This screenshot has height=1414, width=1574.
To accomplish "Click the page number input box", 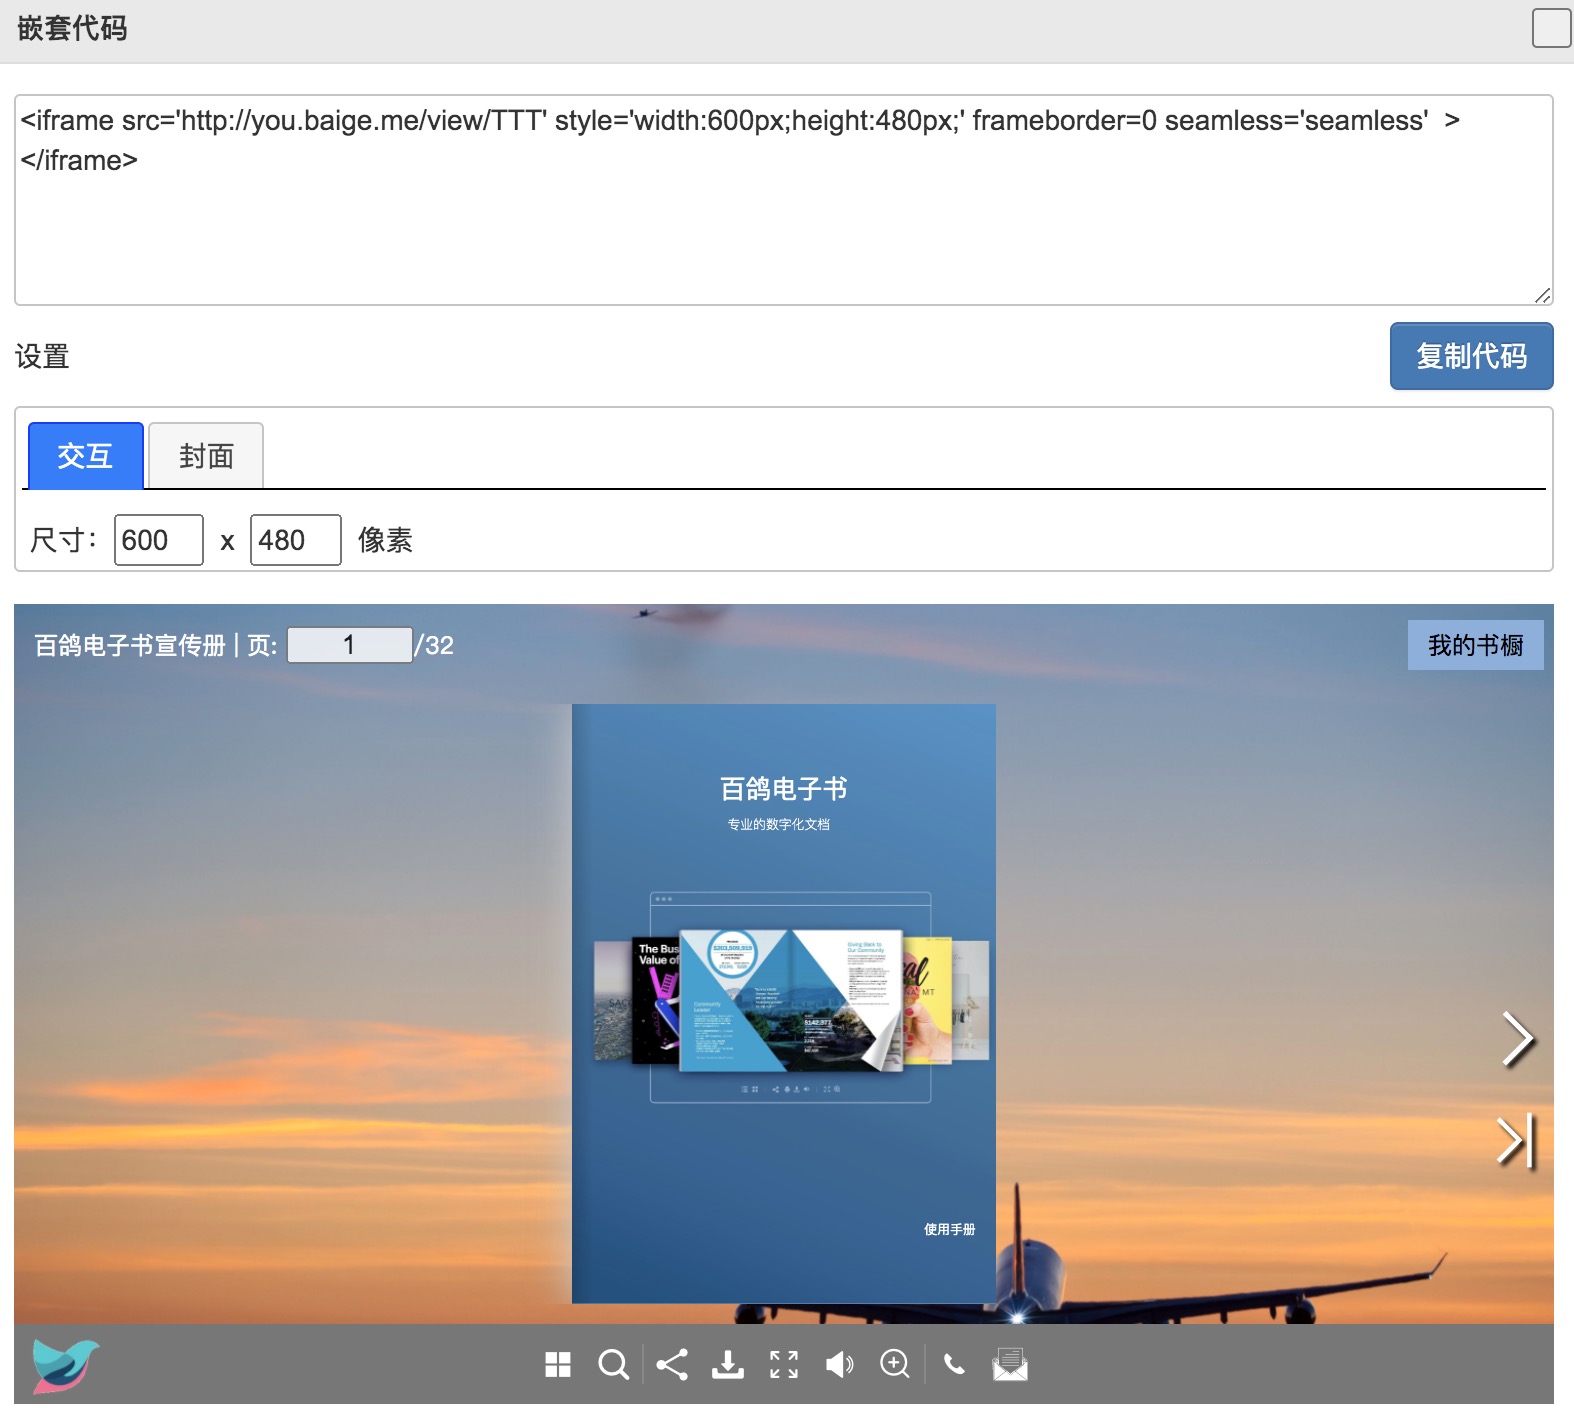I will [x=350, y=645].
